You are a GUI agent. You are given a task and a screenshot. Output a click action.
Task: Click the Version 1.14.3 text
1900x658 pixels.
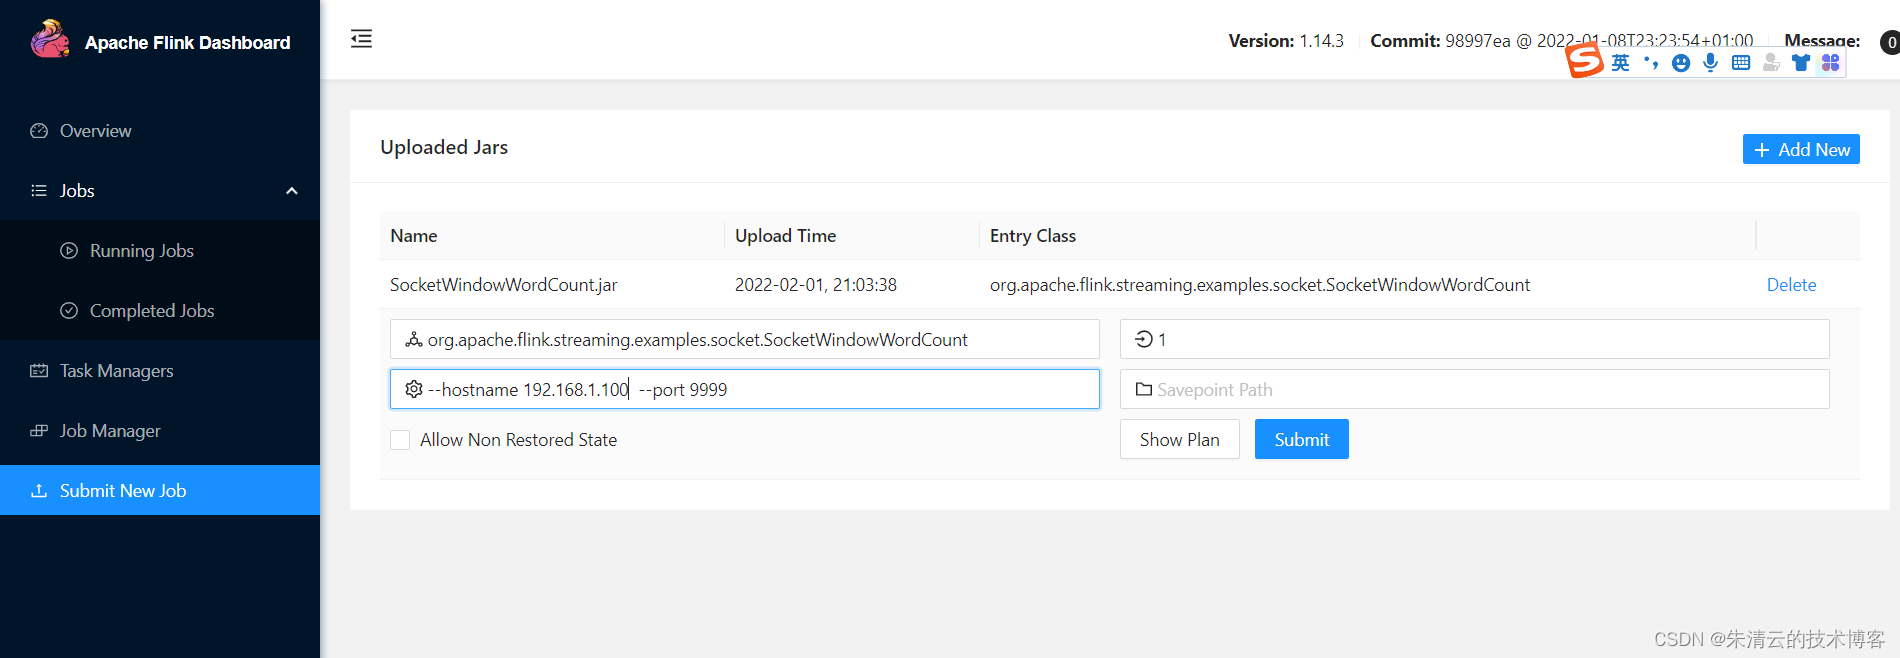[1286, 41]
